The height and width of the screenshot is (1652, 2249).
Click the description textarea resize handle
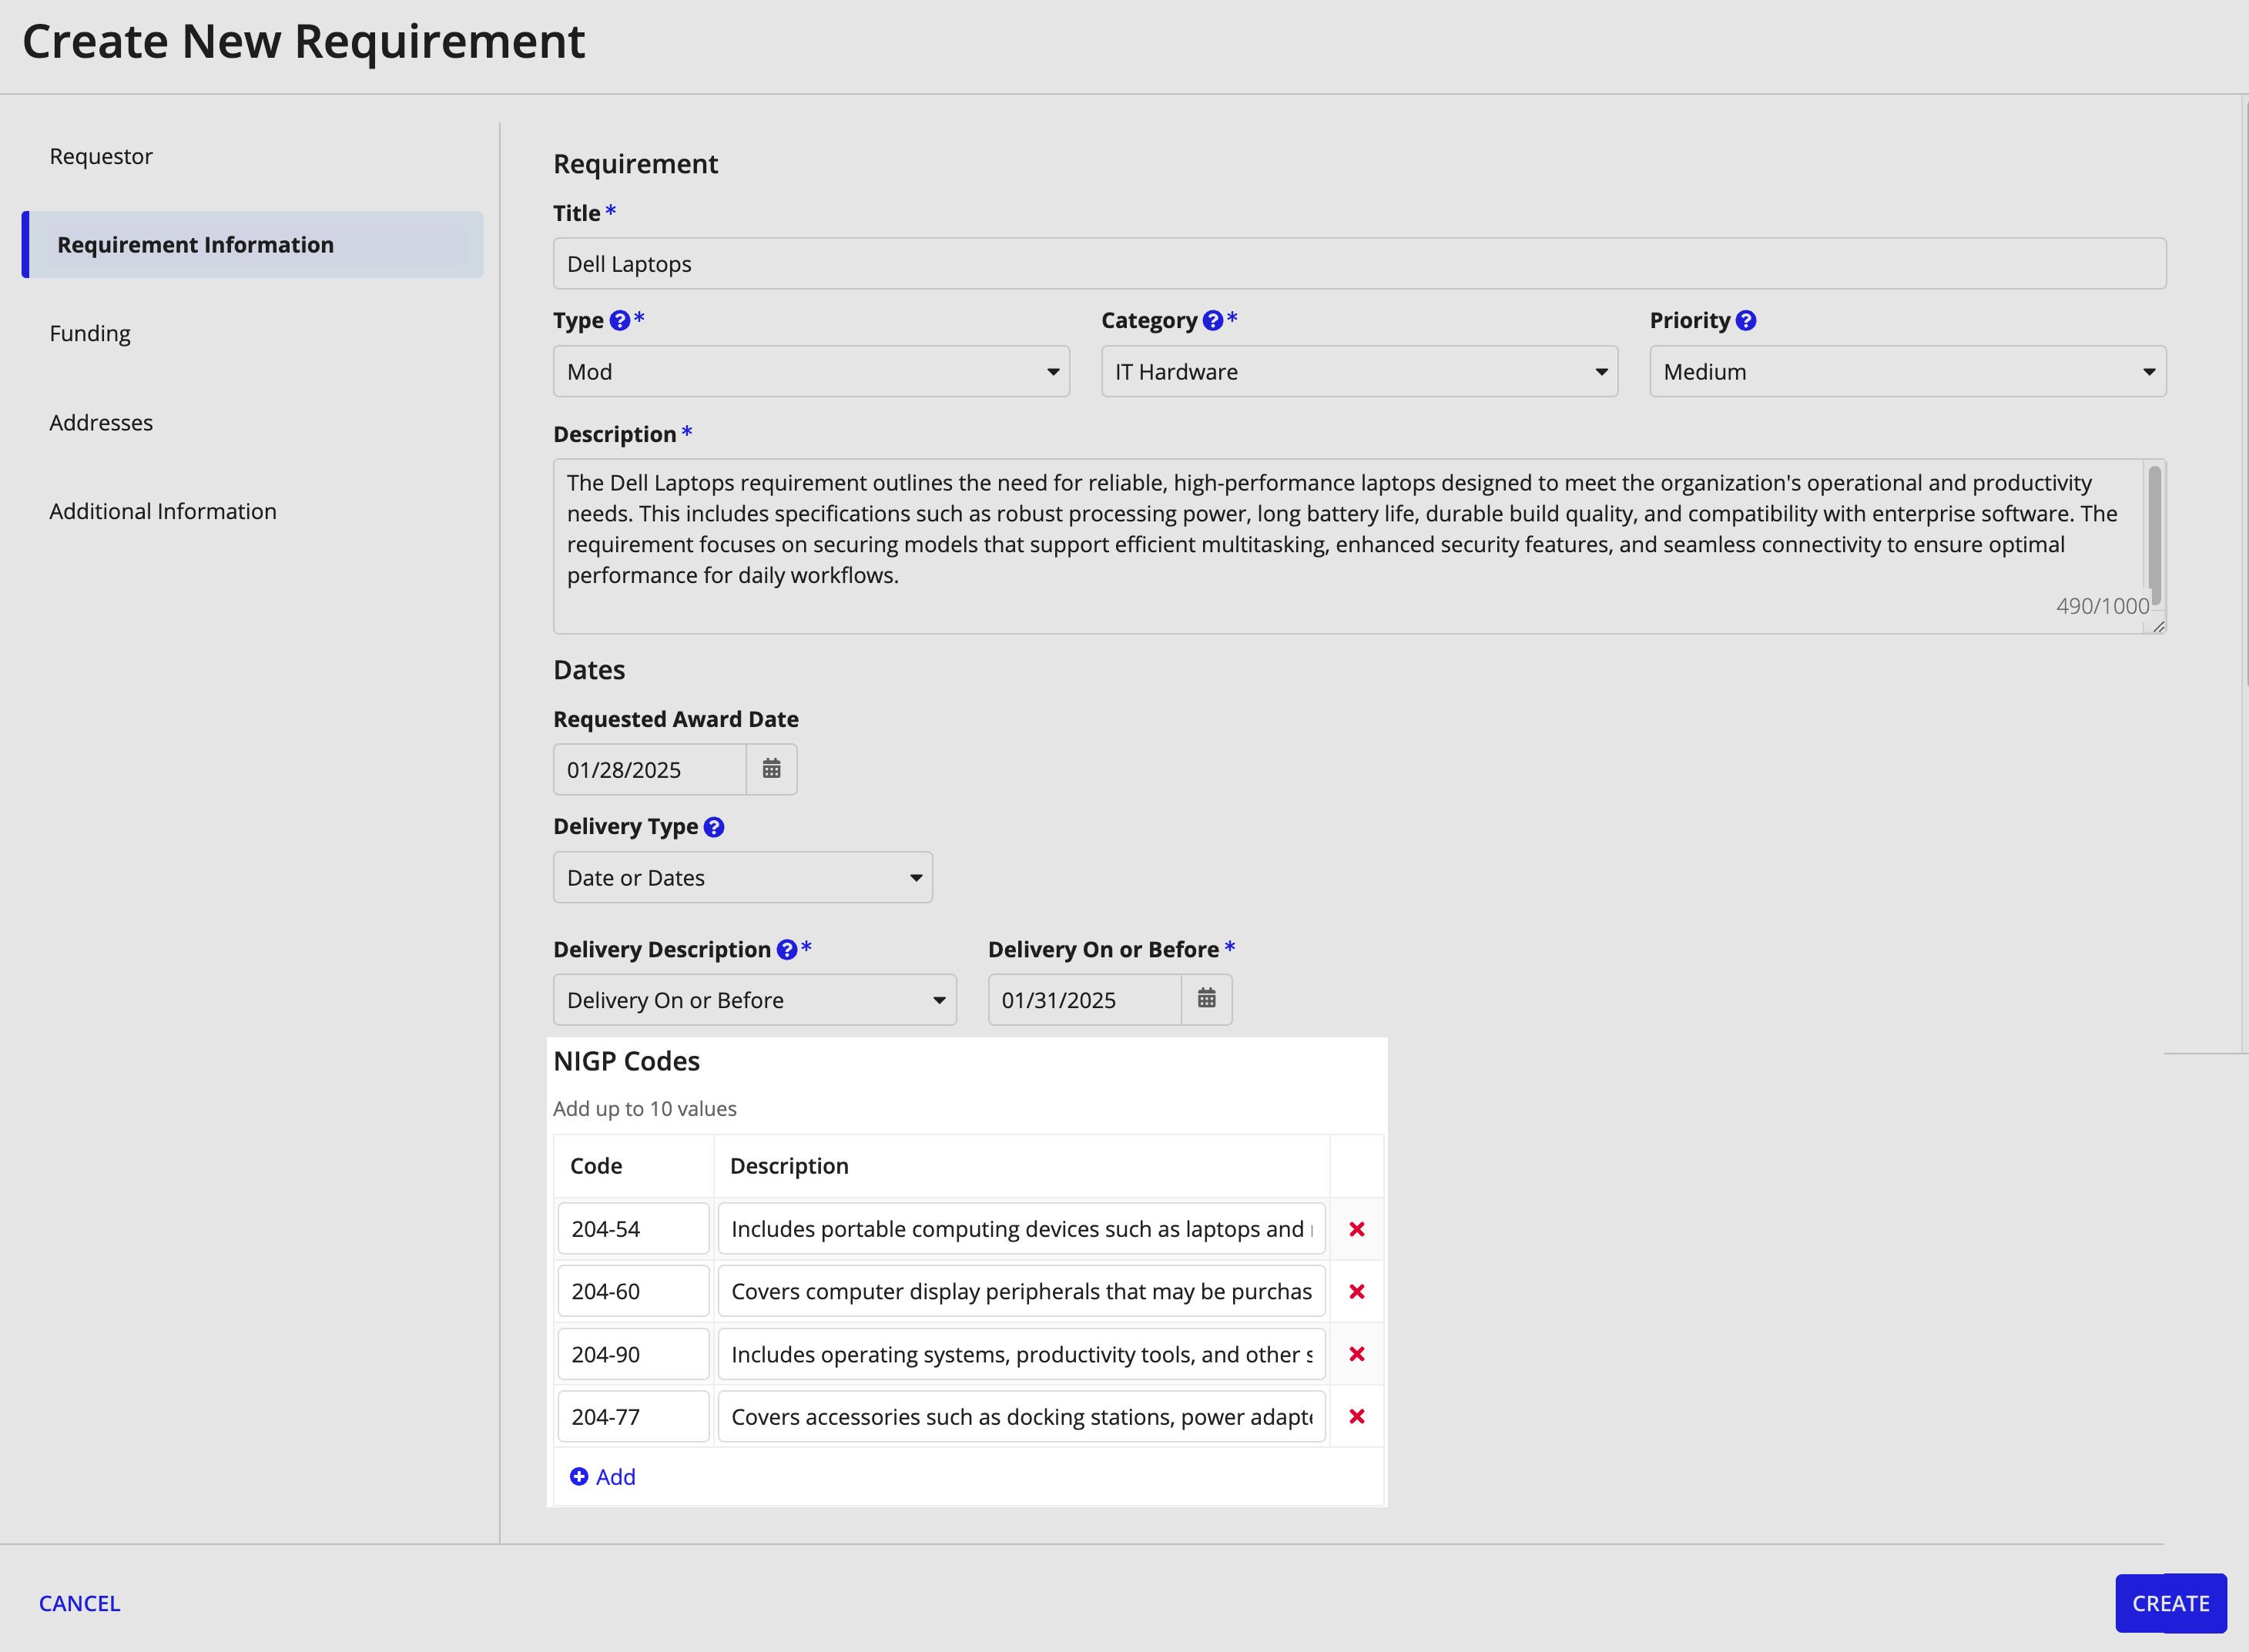pyautogui.click(x=2158, y=626)
